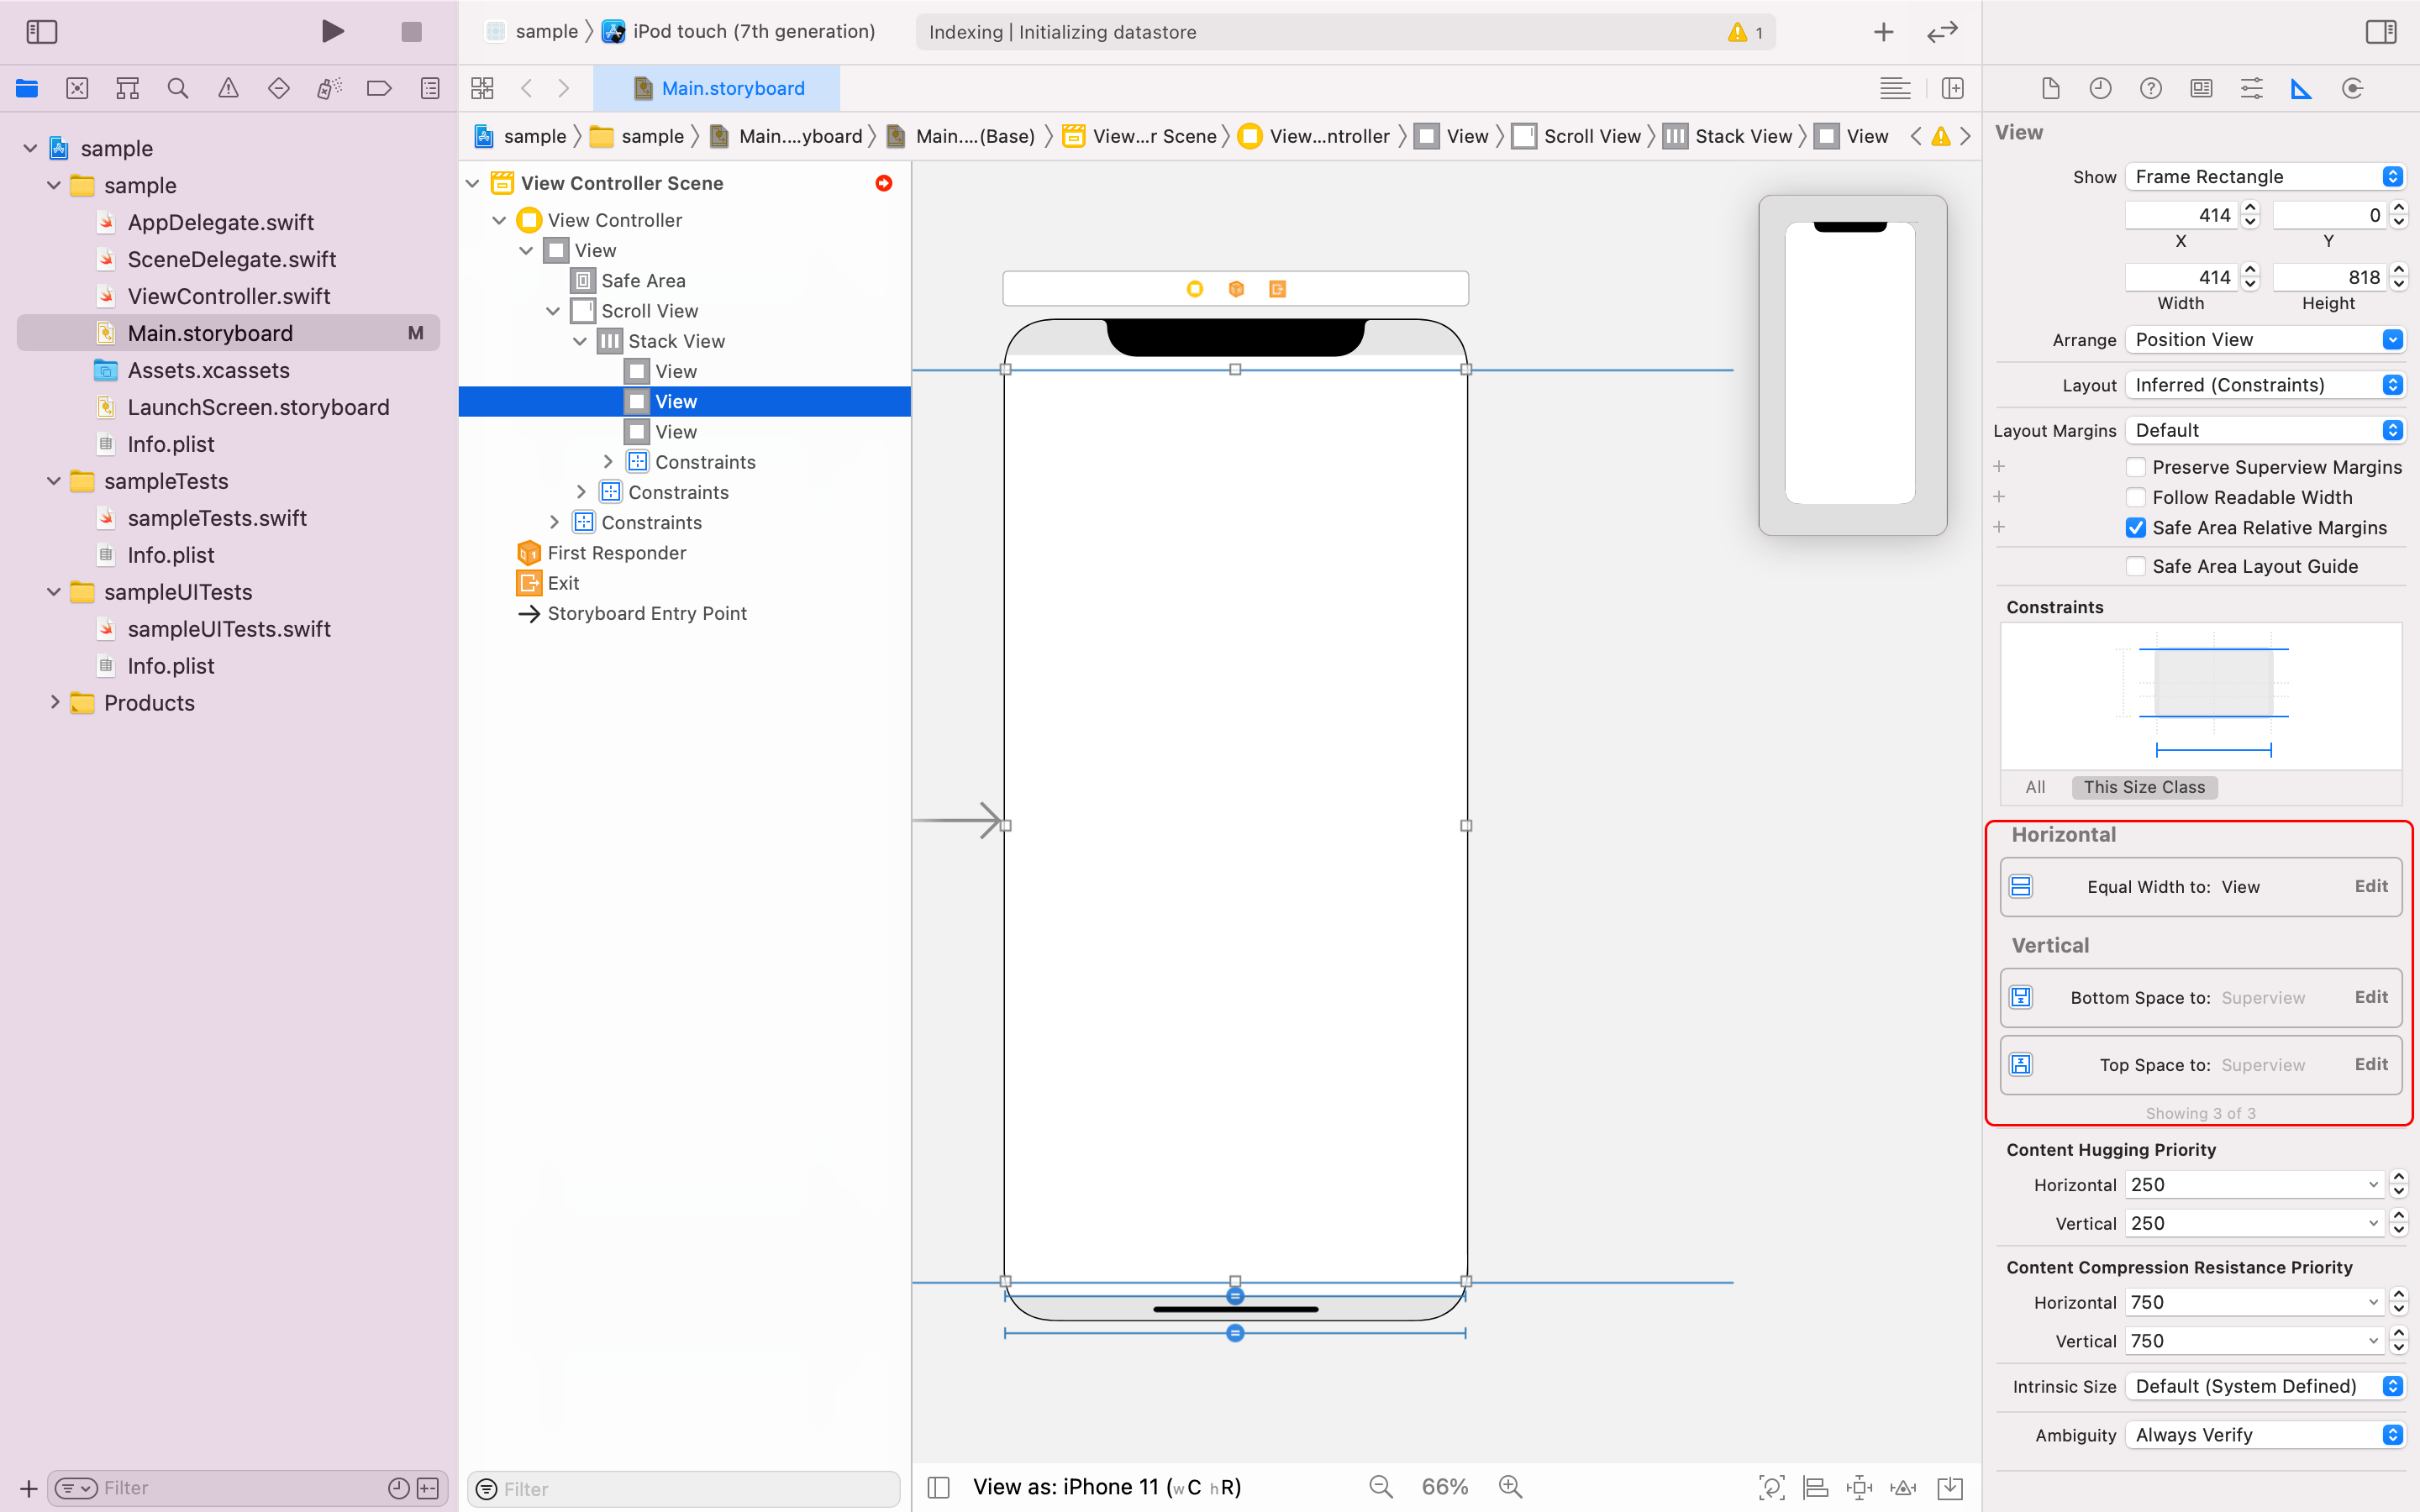
Task: Open the Library plus button
Action: (x=1883, y=32)
